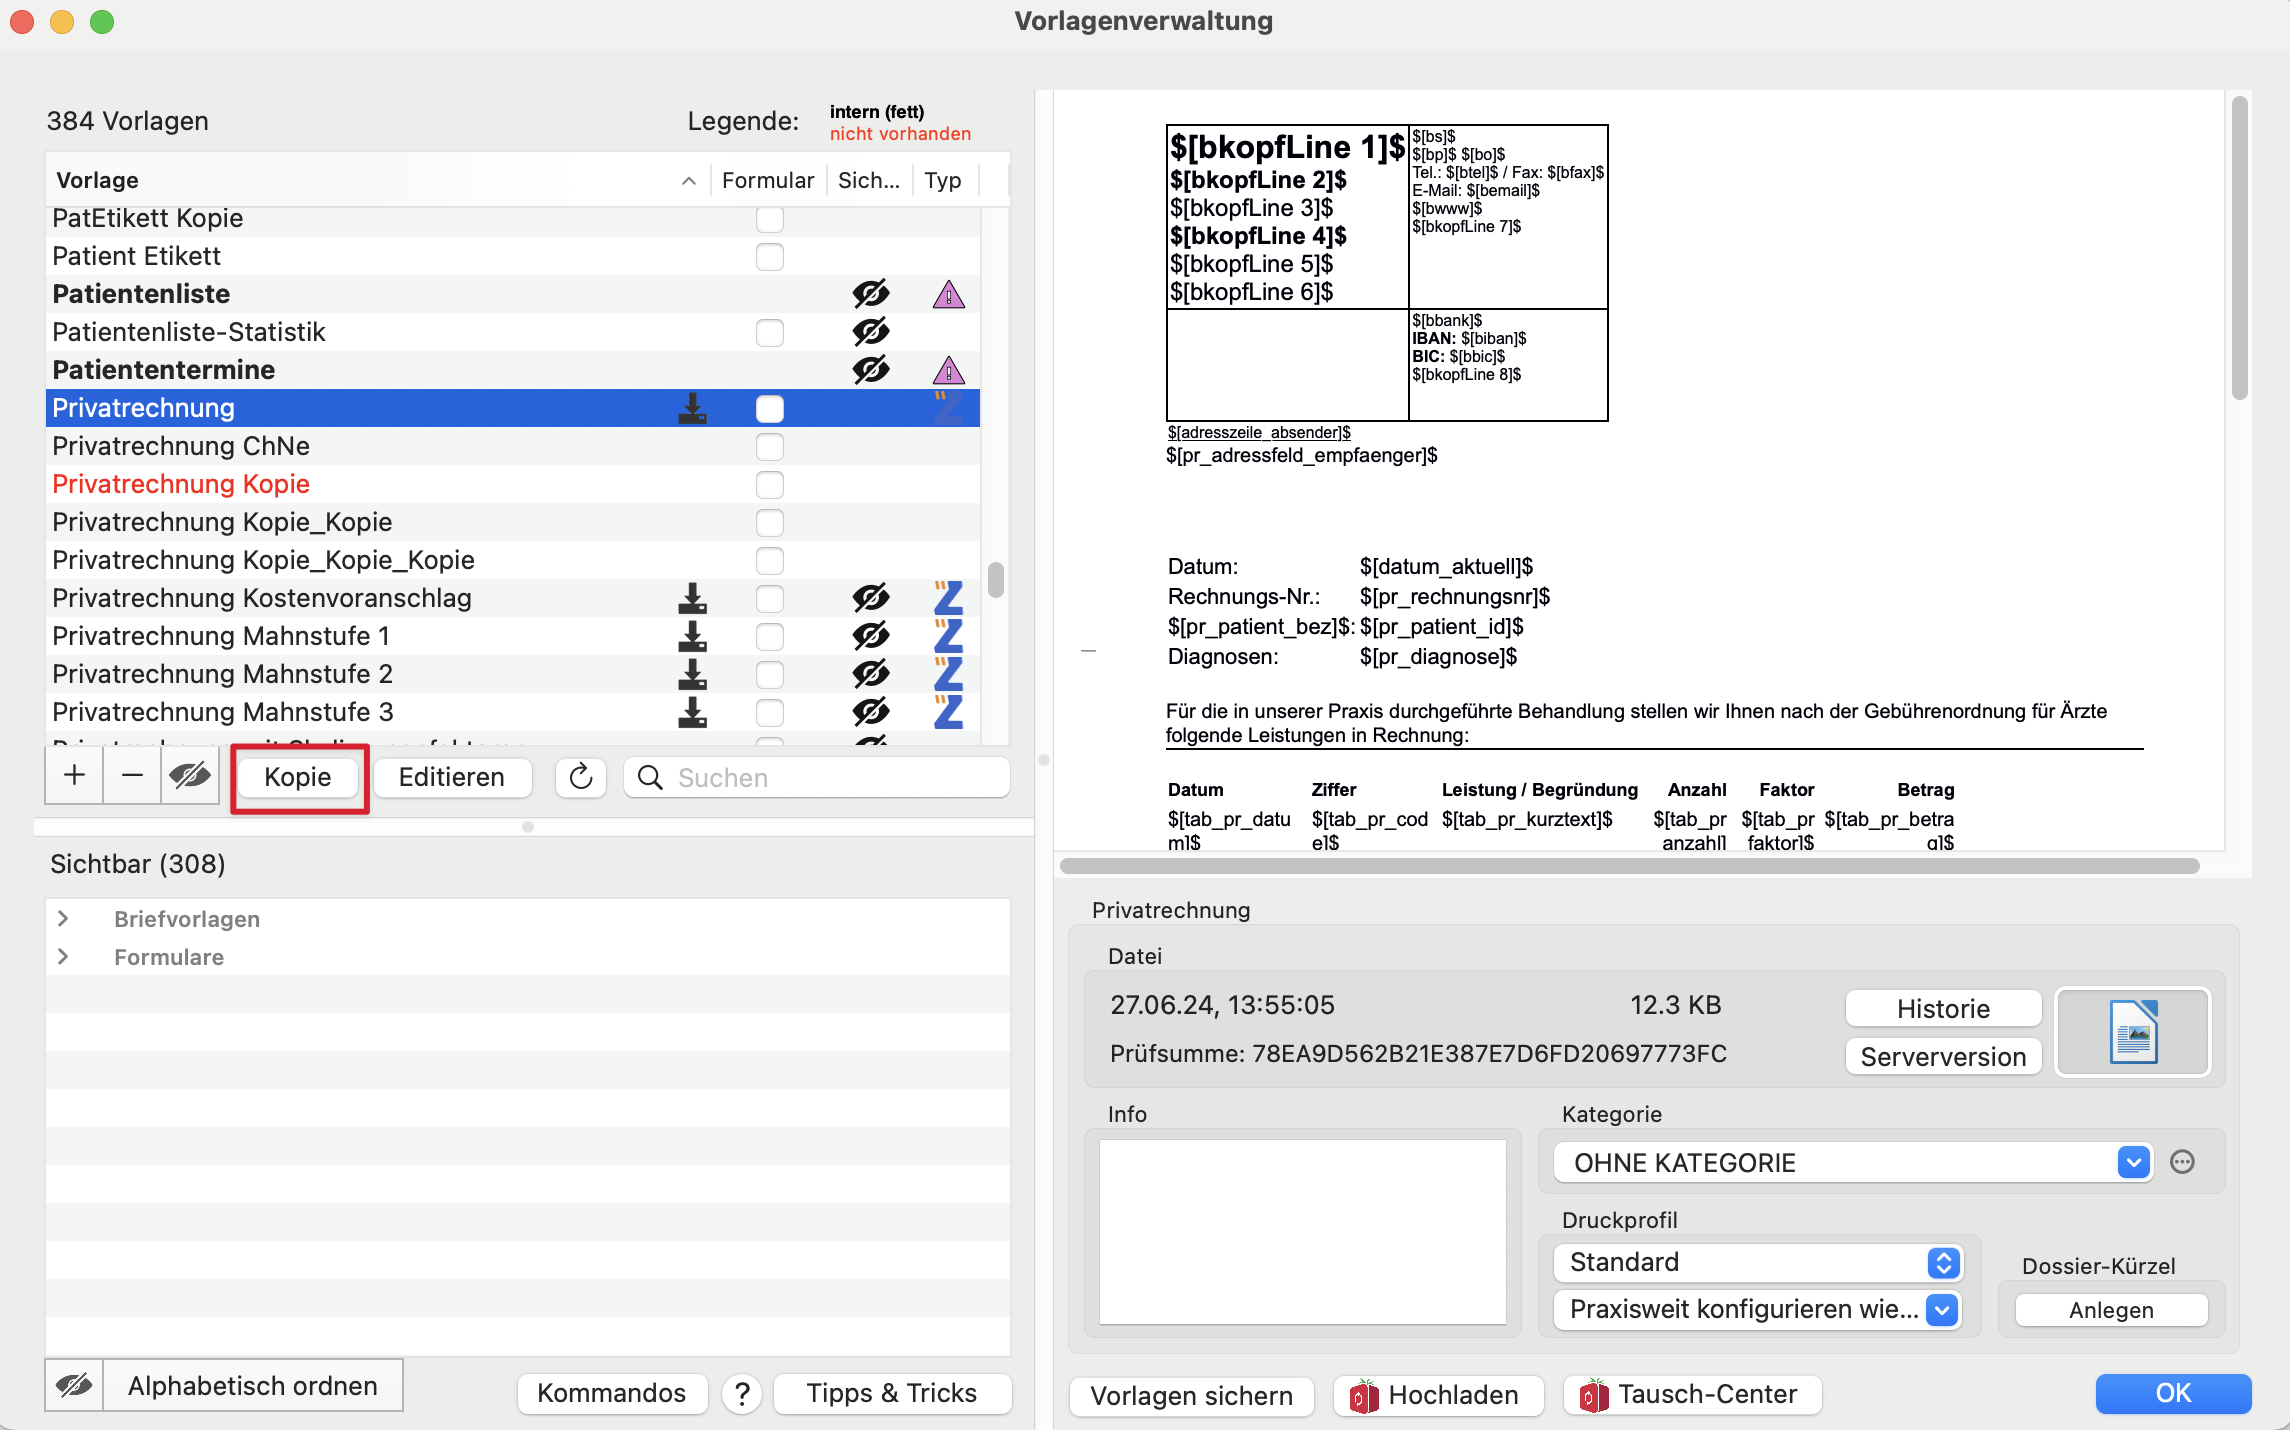Click crossed-eye icon in Patientenliste row
Screen dimensions: 2290x1430
871,294
